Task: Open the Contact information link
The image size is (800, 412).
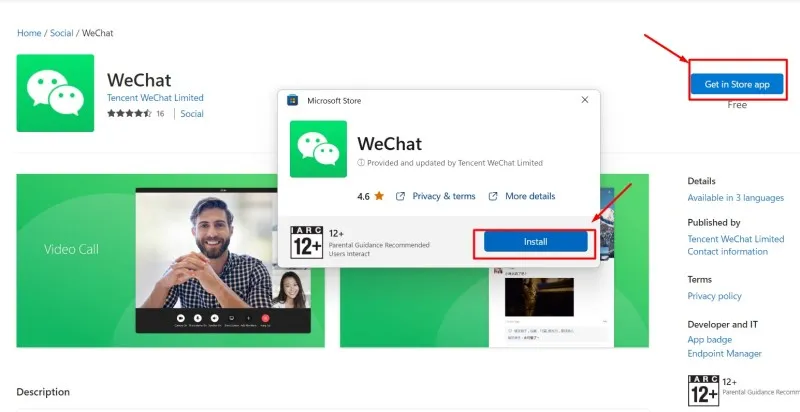Action: (x=727, y=251)
